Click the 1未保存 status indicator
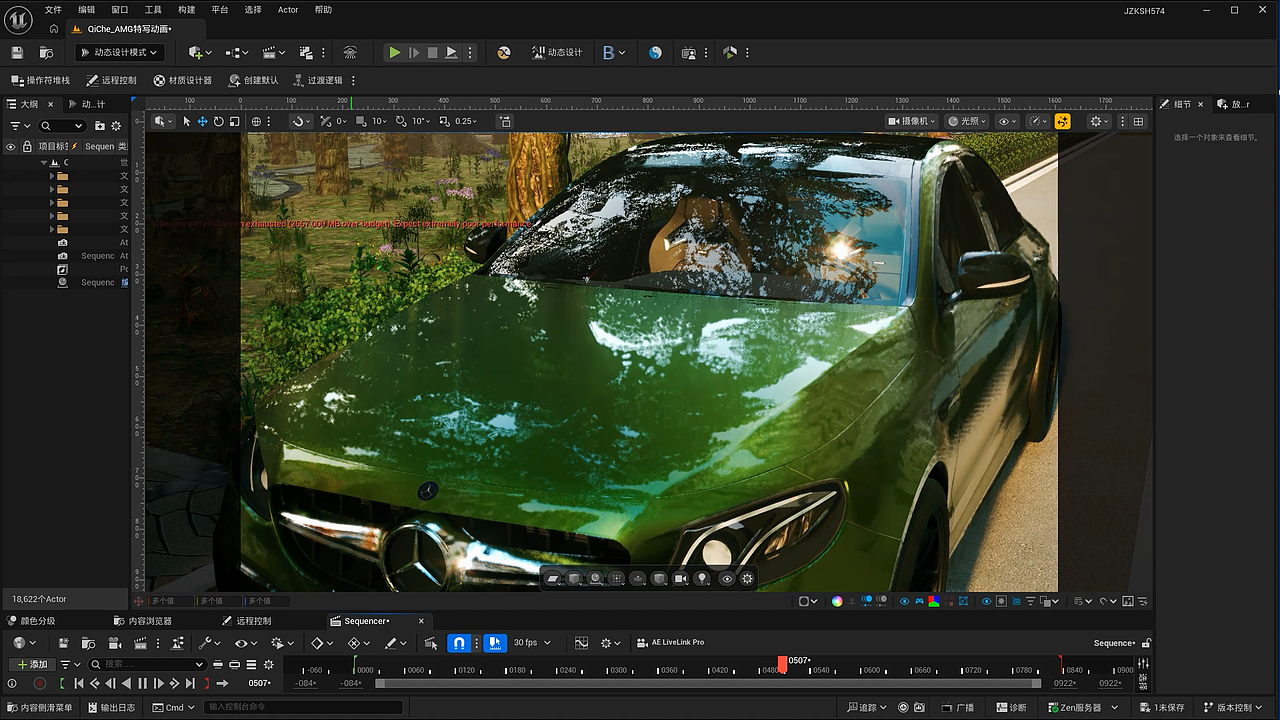Viewport: 1280px width, 720px height. [x=1162, y=708]
